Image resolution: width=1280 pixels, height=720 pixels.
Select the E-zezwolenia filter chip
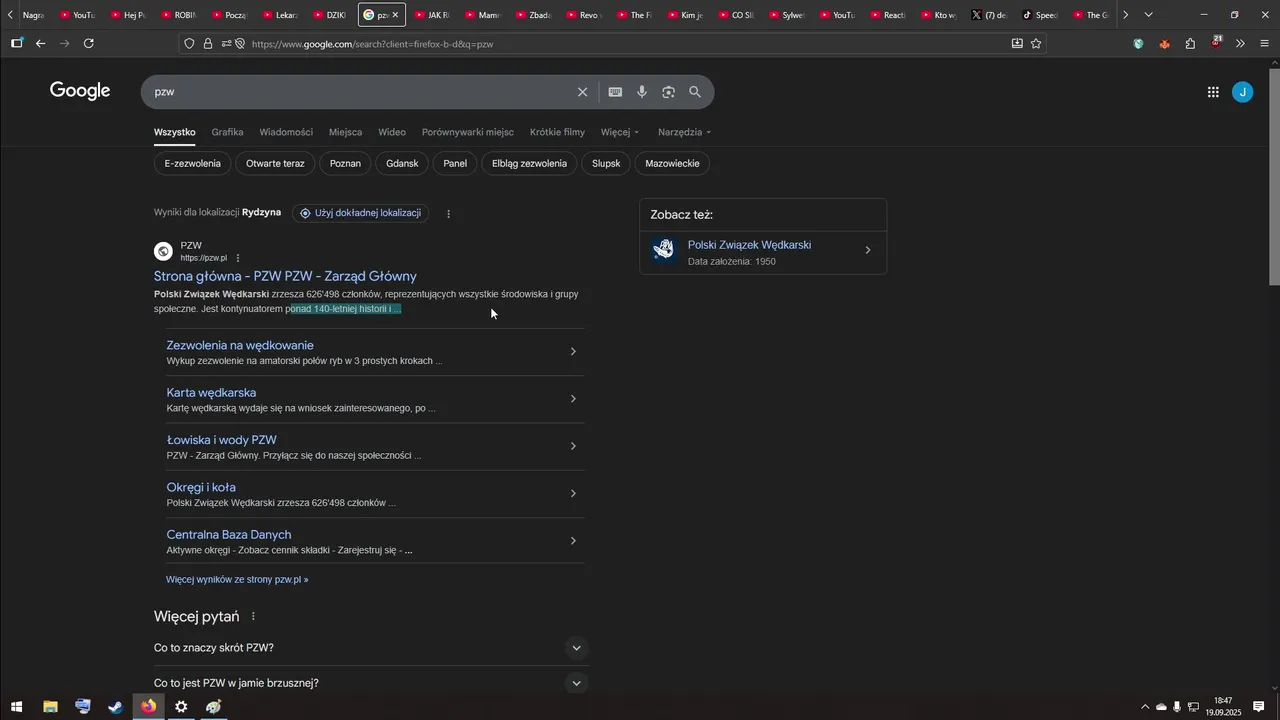coord(193,164)
